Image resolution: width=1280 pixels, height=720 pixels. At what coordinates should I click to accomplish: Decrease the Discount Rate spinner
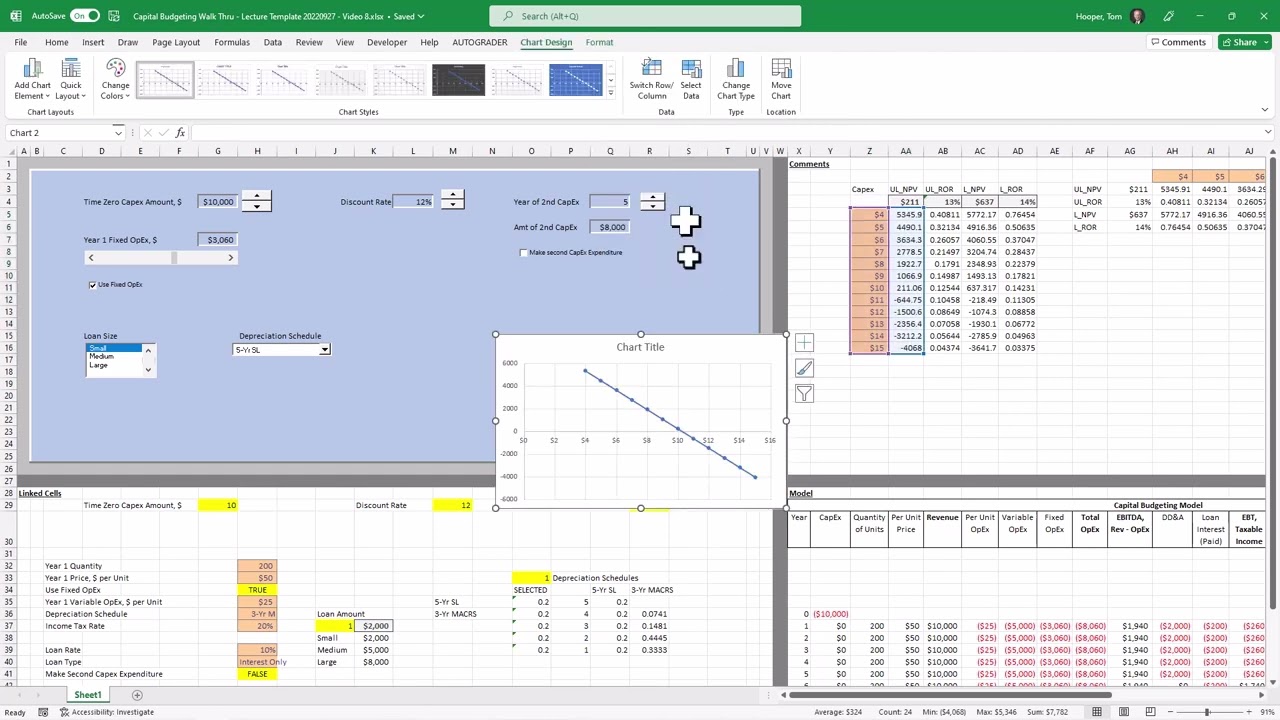click(453, 205)
